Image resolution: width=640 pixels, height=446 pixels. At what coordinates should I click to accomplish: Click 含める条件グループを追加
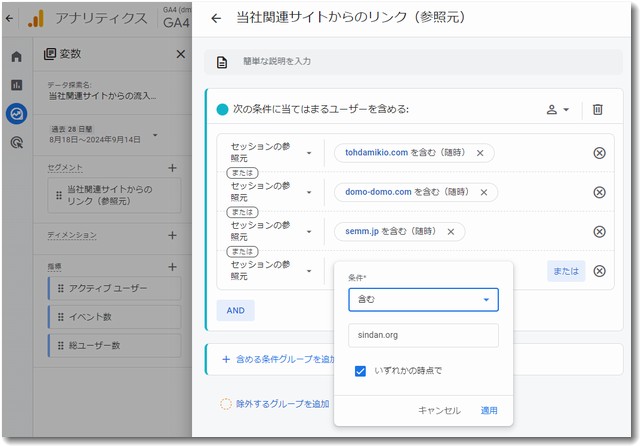(277, 358)
